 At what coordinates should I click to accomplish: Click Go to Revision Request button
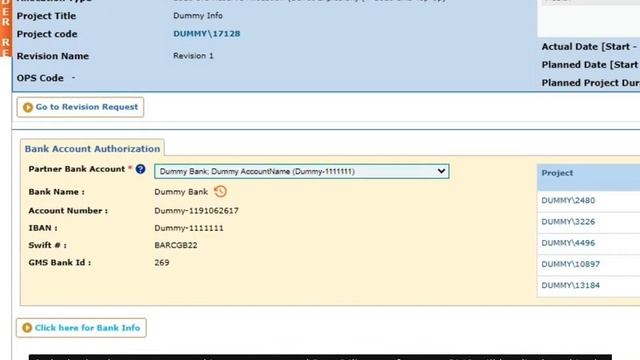pyautogui.click(x=80, y=107)
